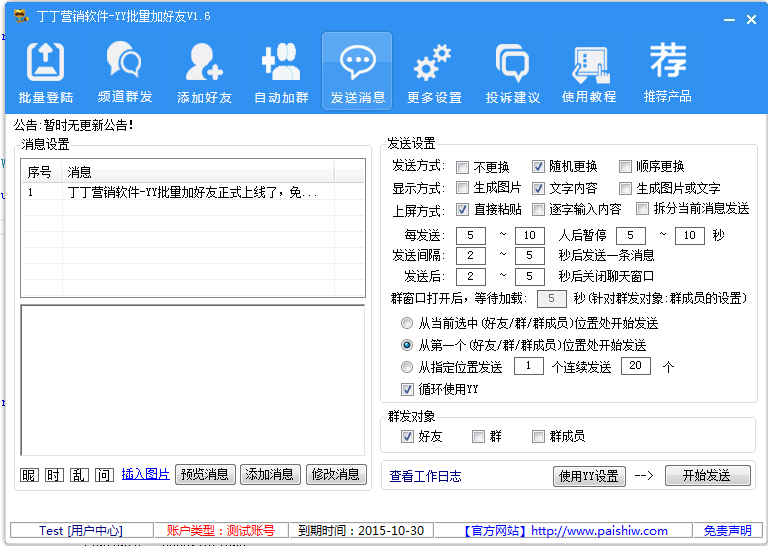Open the 自动加群 auto join group icon
The height and width of the screenshot is (546, 768).
tap(281, 72)
